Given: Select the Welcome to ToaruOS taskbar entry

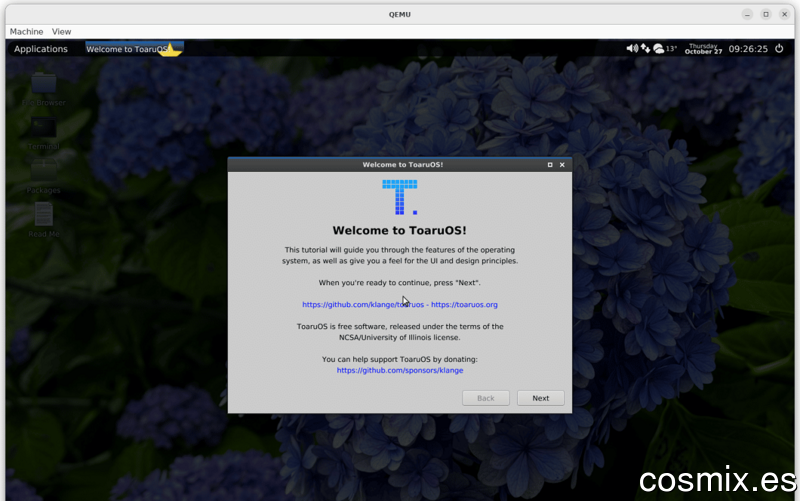Looking at the screenshot, I should pyautogui.click(x=134, y=49).
